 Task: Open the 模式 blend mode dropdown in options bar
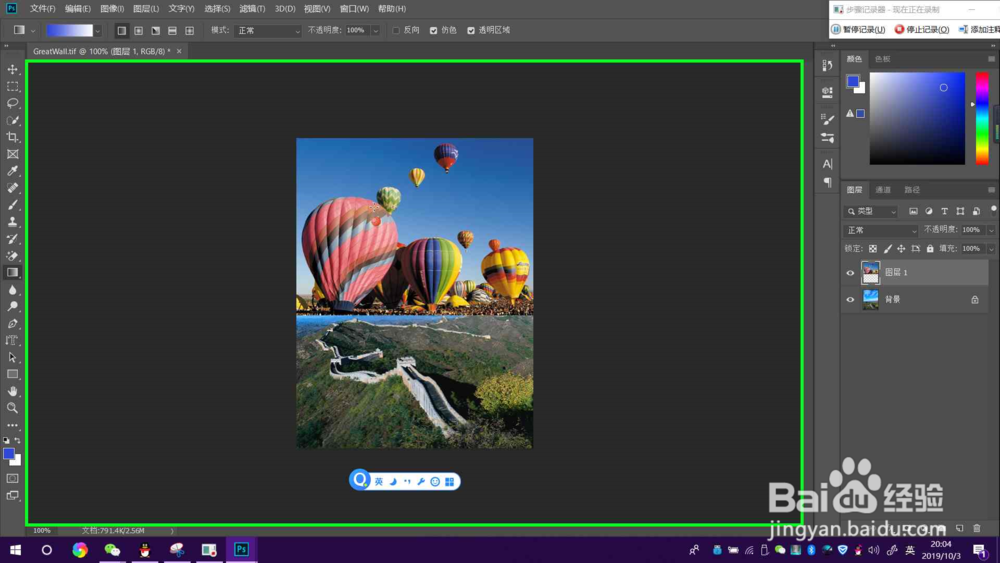pyautogui.click(x=267, y=31)
